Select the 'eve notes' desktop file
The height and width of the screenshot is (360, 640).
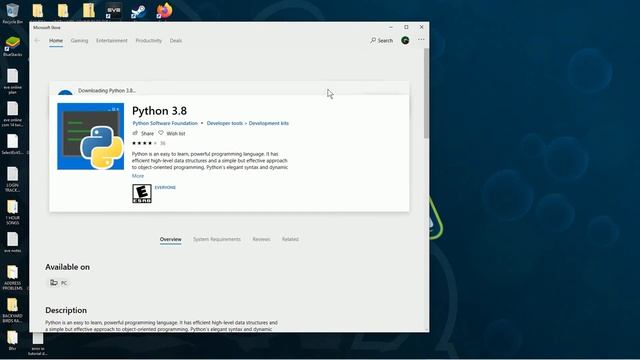click(12, 242)
